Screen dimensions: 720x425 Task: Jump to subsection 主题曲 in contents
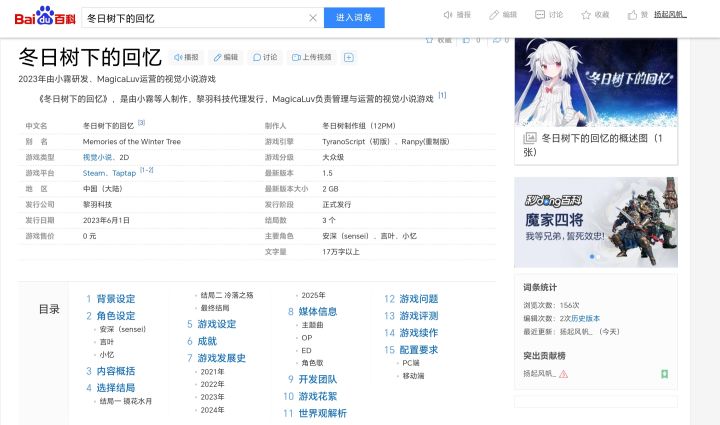point(312,325)
